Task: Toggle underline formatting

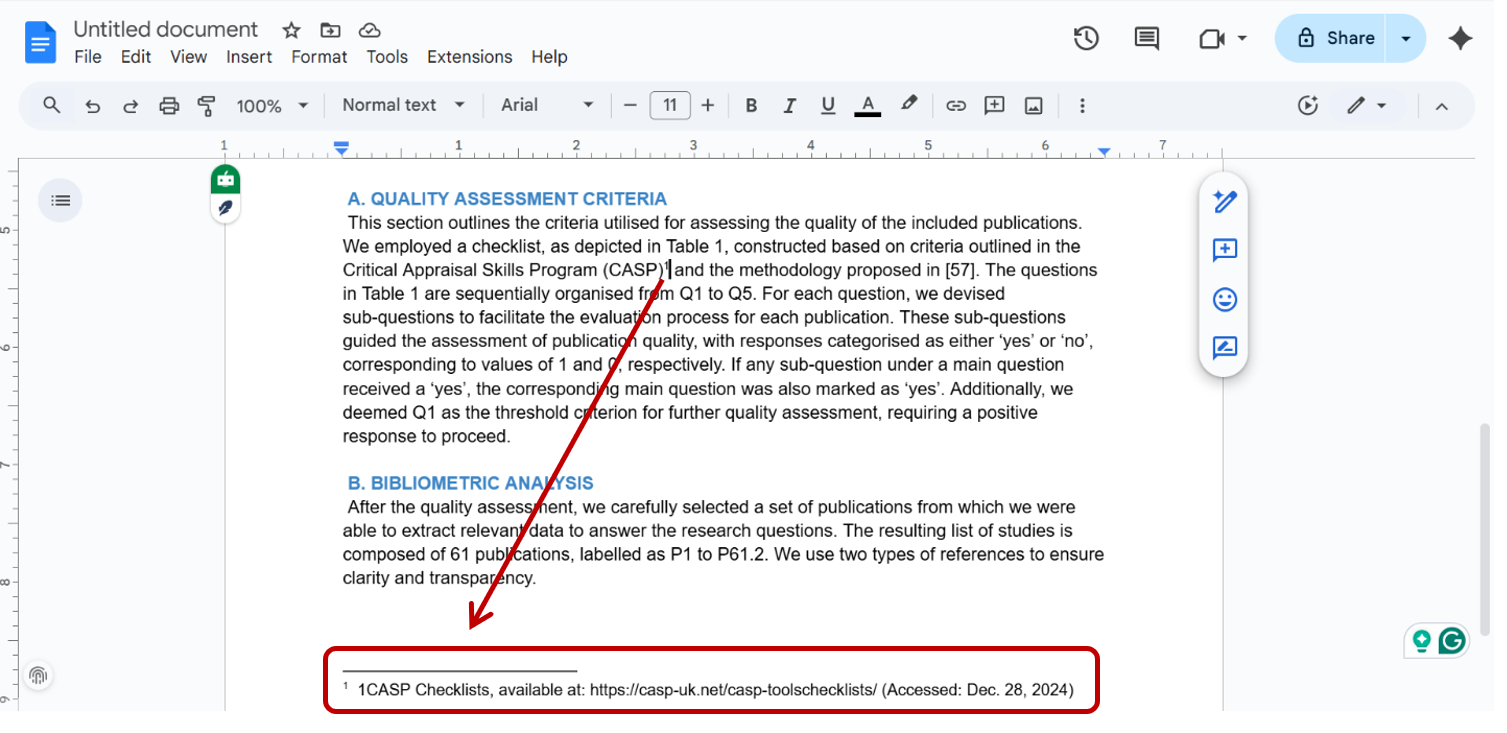Action: (x=828, y=105)
